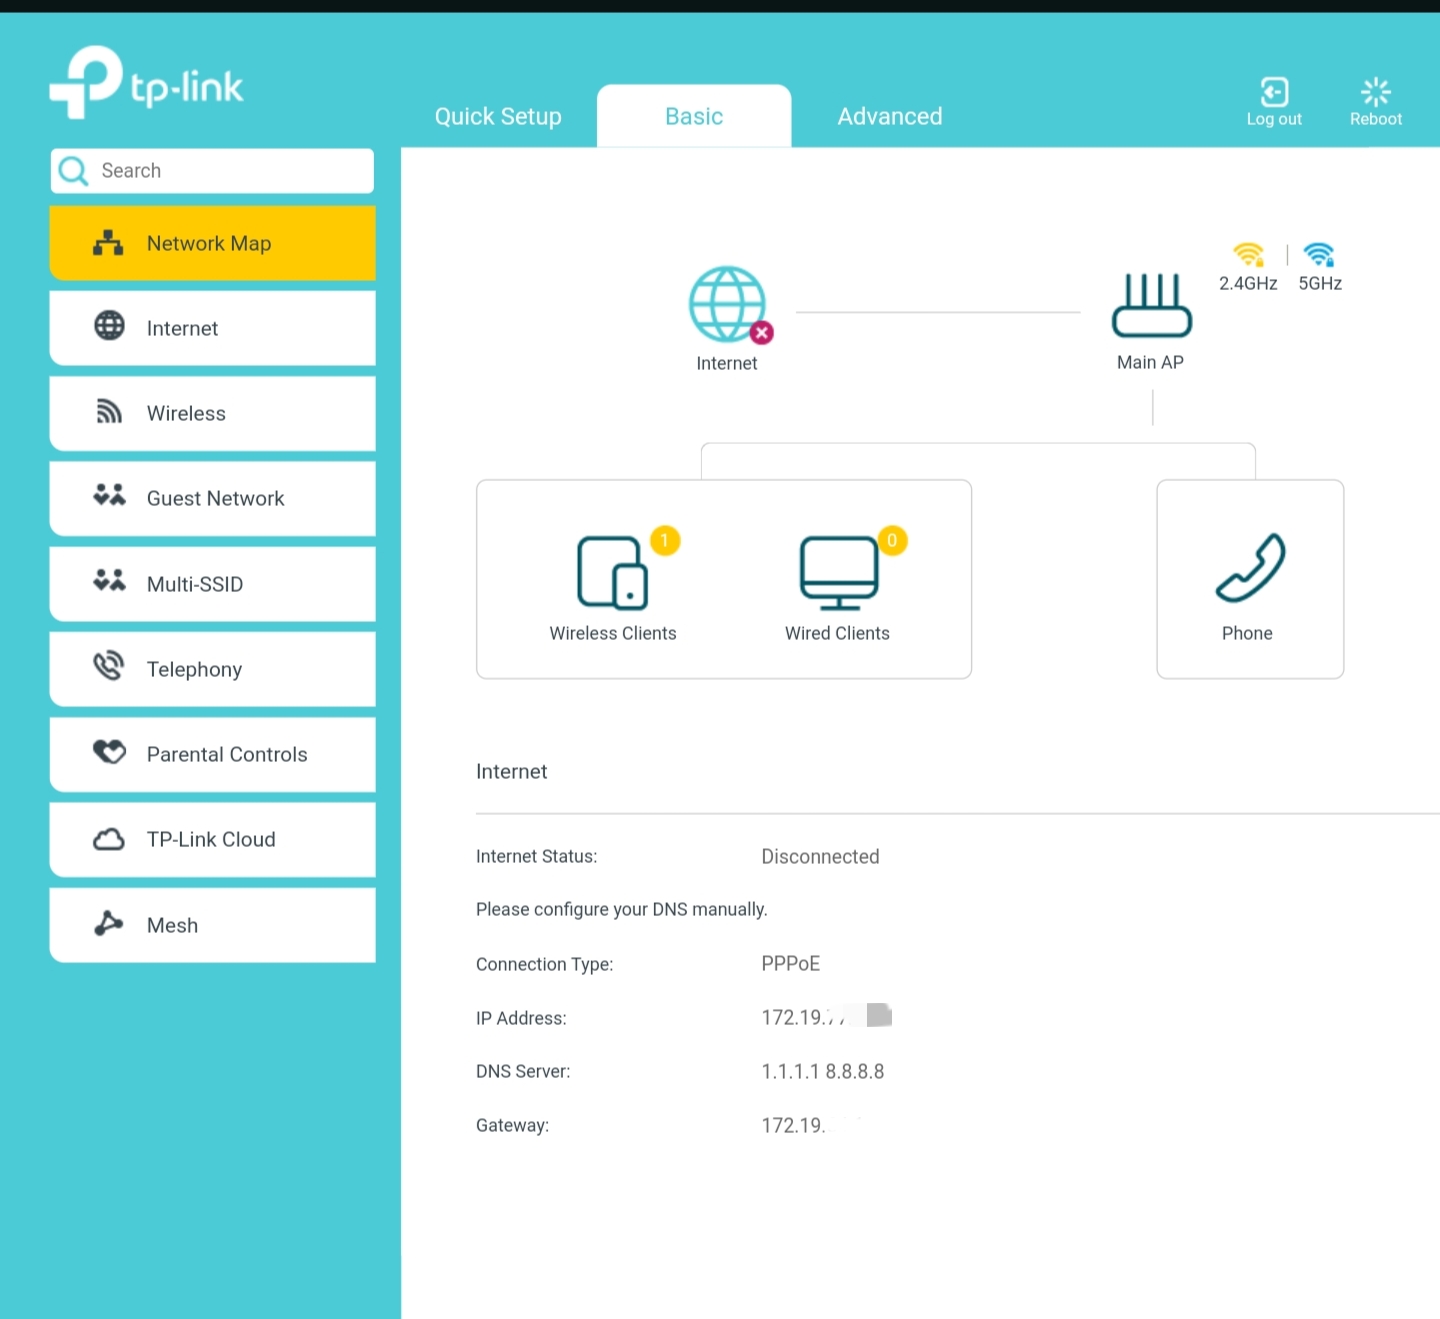Open Parental Controls page
Image resolution: width=1440 pixels, height=1319 pixels.
[212, 754]
